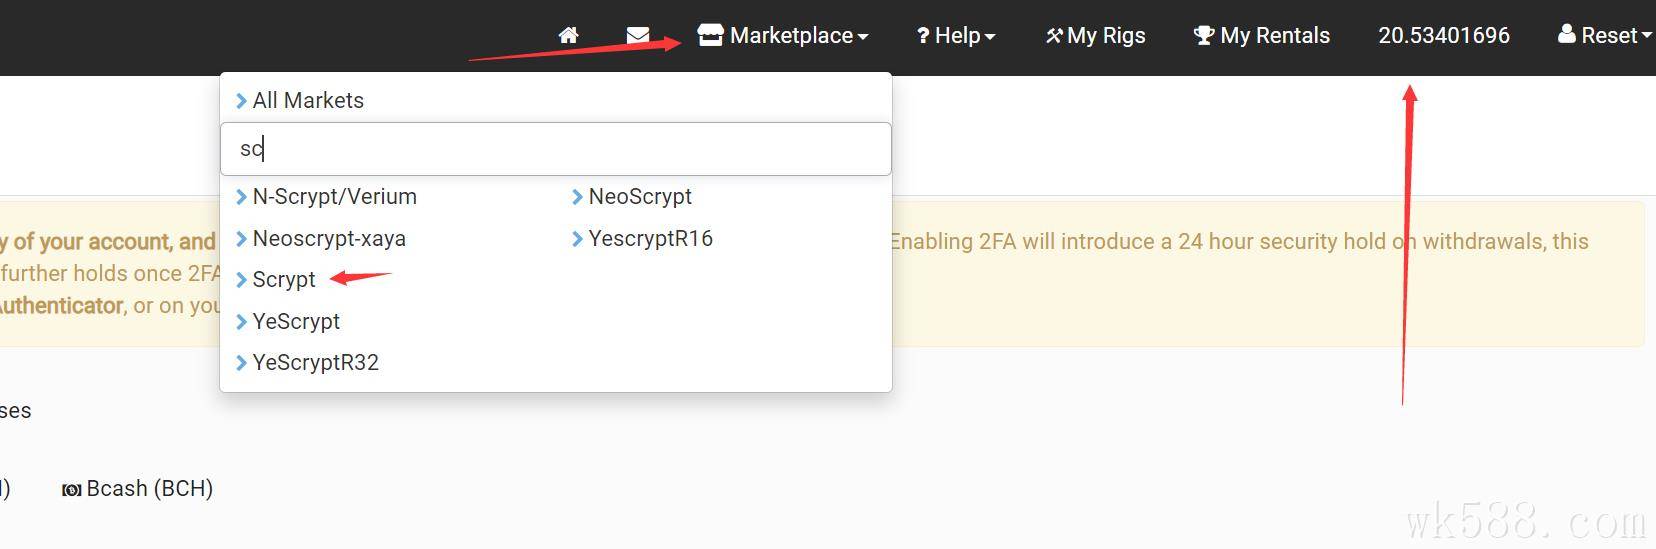Select YeScryptR32 market
Screen dimensions: 1656x549
click(315, 362)
